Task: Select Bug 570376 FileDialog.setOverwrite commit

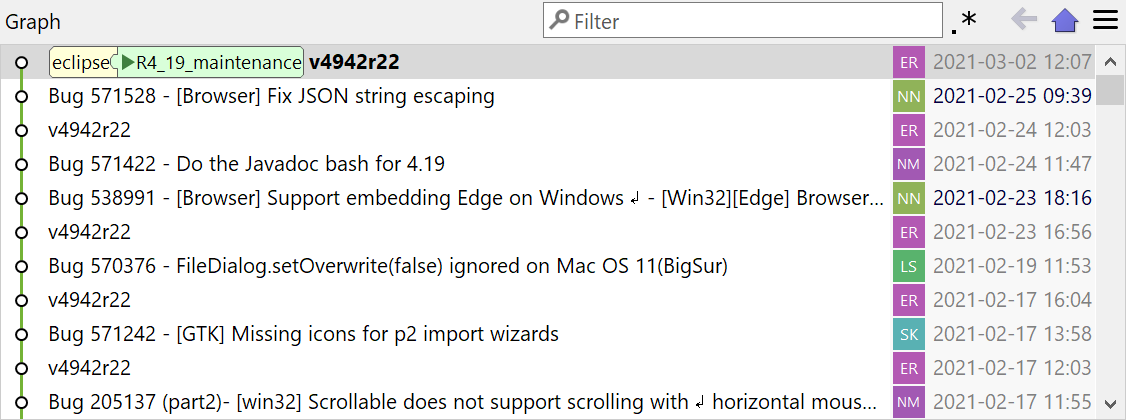Action: pyautogui.click(x=387, y=266)
